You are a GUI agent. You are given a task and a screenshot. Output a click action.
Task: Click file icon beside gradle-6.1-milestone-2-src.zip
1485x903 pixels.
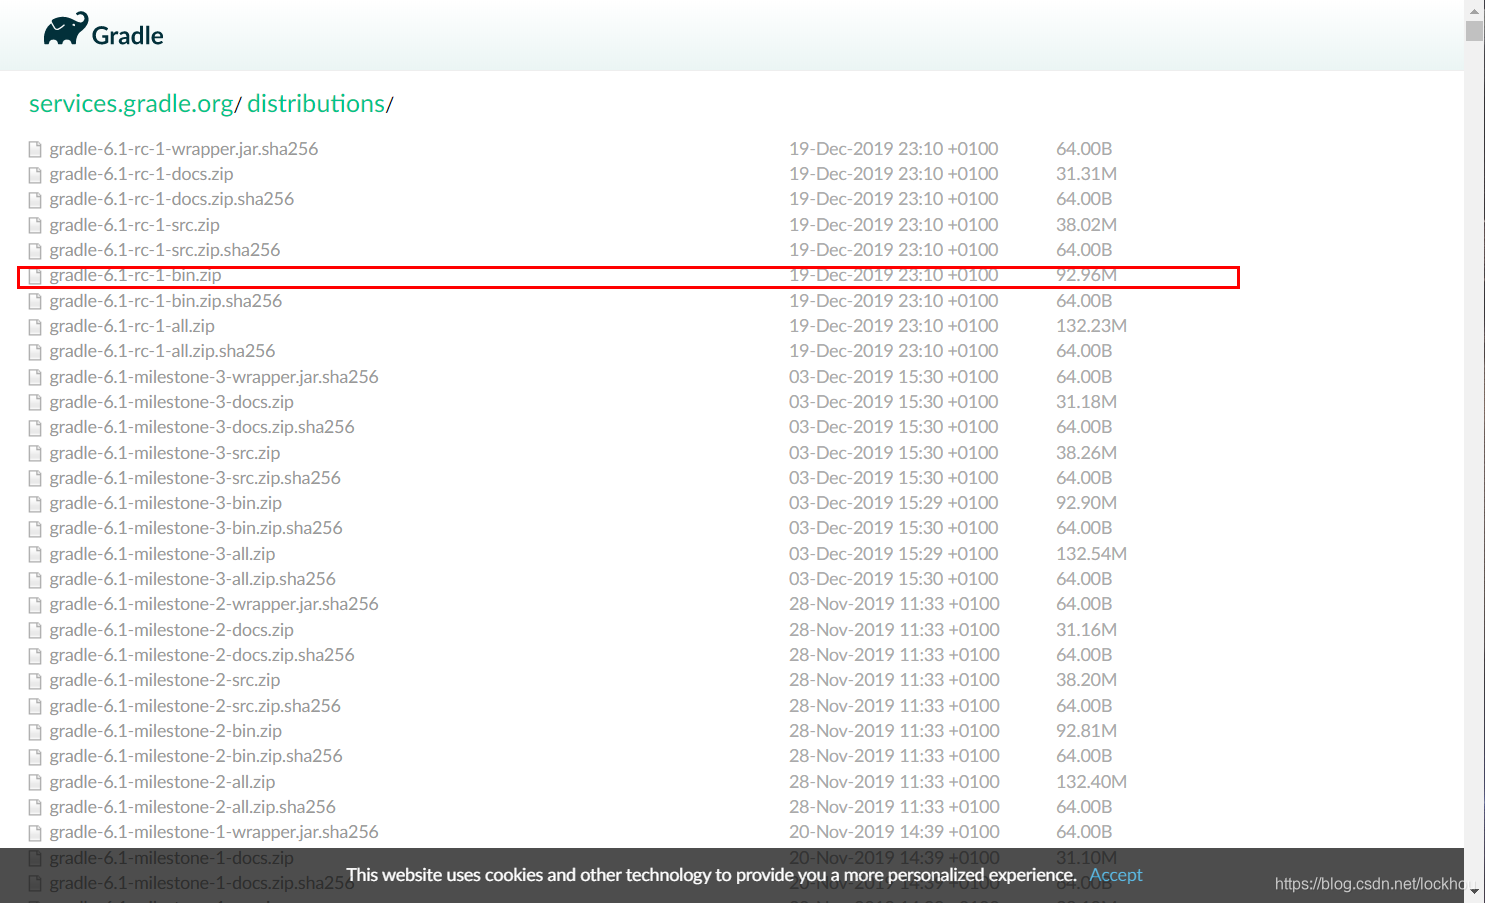pyautogui.click(x=35, y=681)
